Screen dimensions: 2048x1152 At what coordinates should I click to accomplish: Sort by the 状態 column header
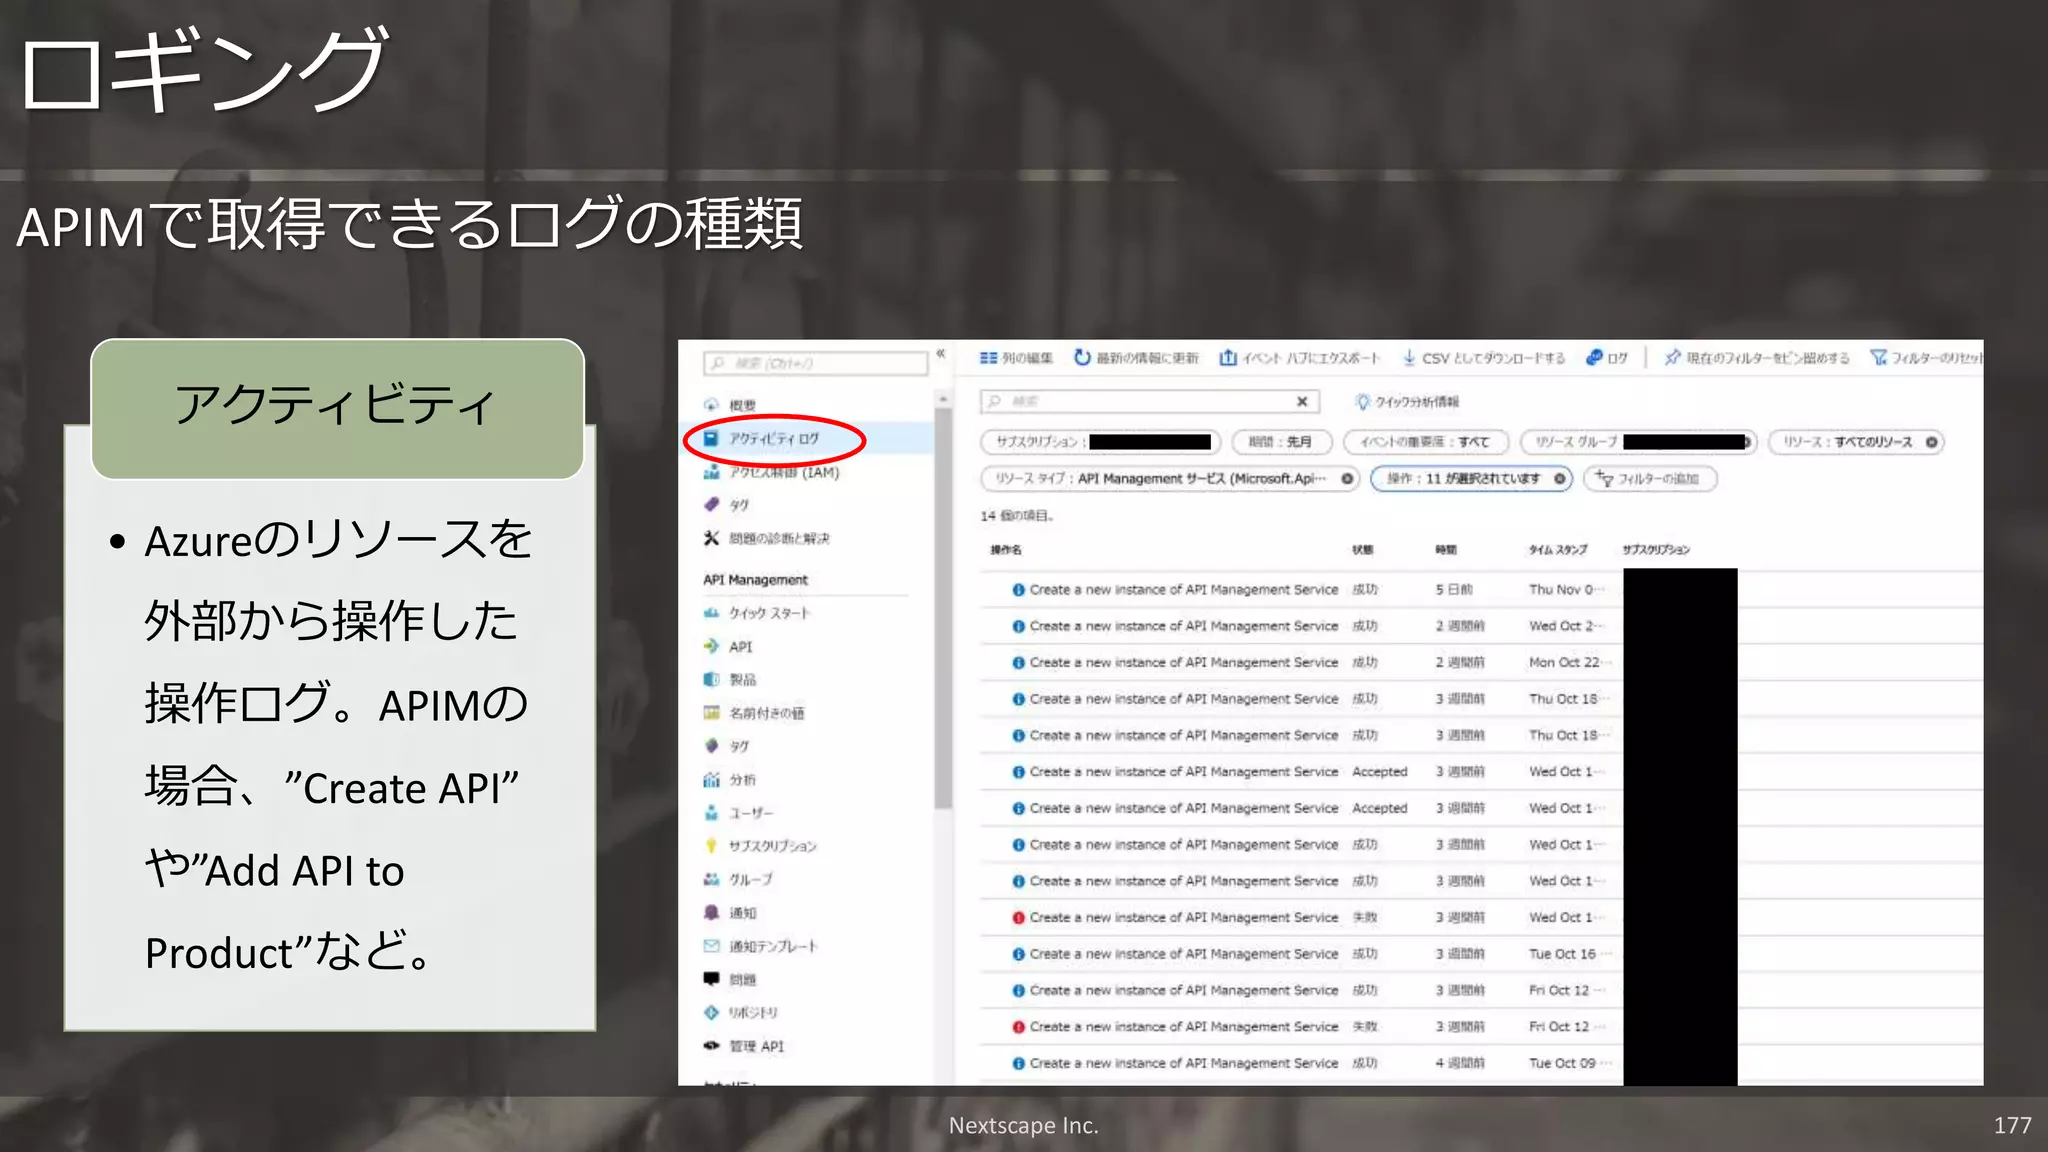click(1363, 550)
